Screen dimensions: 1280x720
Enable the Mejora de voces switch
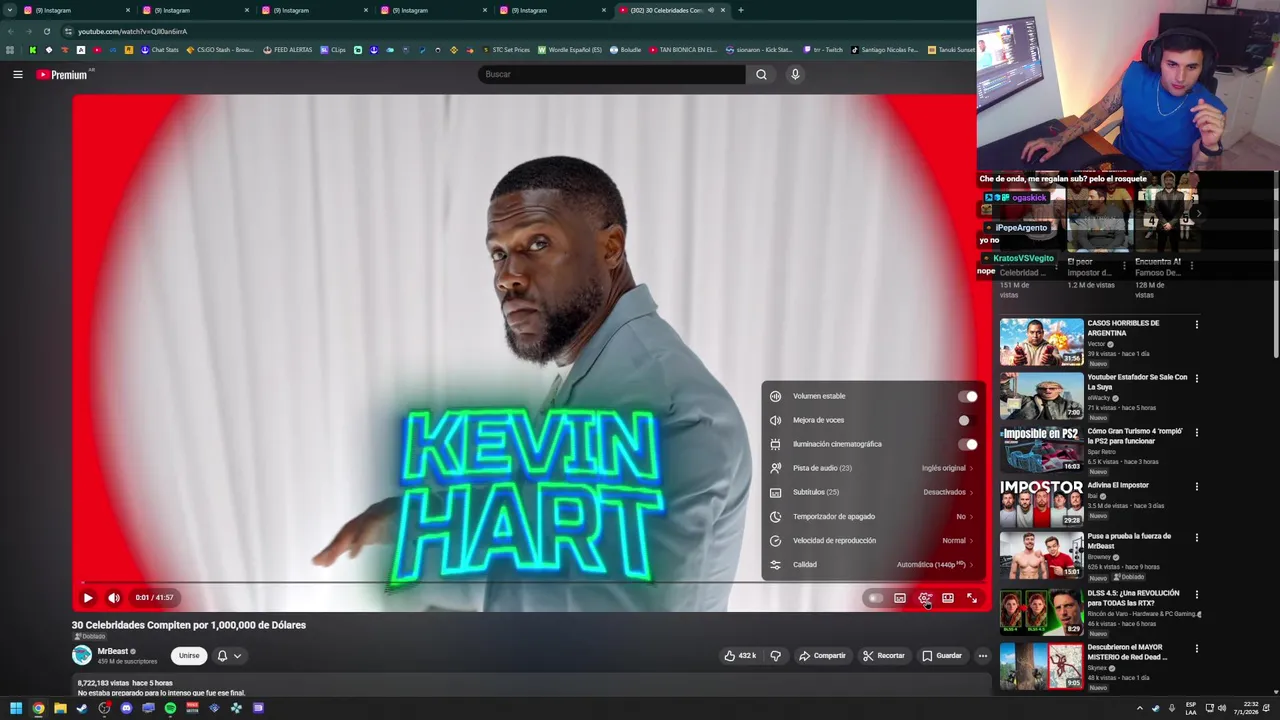click(967, 420)
